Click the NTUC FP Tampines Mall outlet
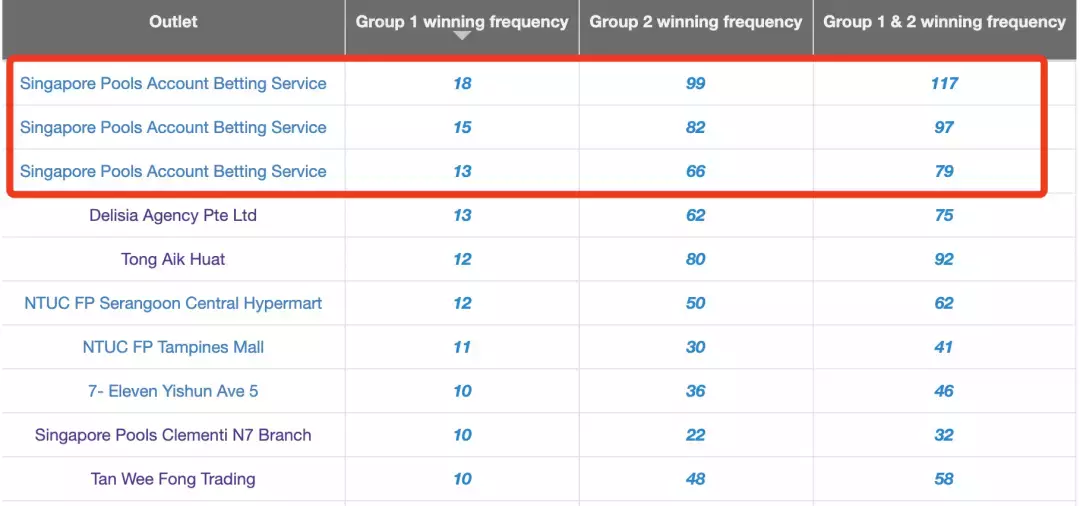The image size is (1080, 506). (173, 347)
